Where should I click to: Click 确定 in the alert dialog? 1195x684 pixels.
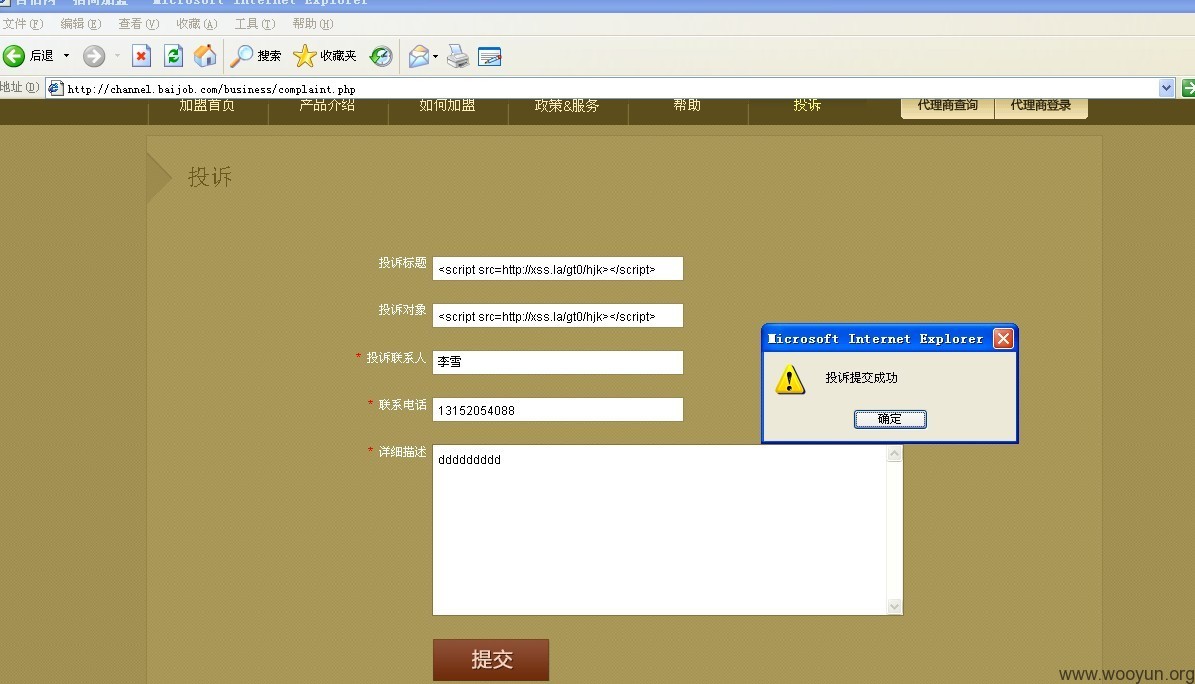890,419
